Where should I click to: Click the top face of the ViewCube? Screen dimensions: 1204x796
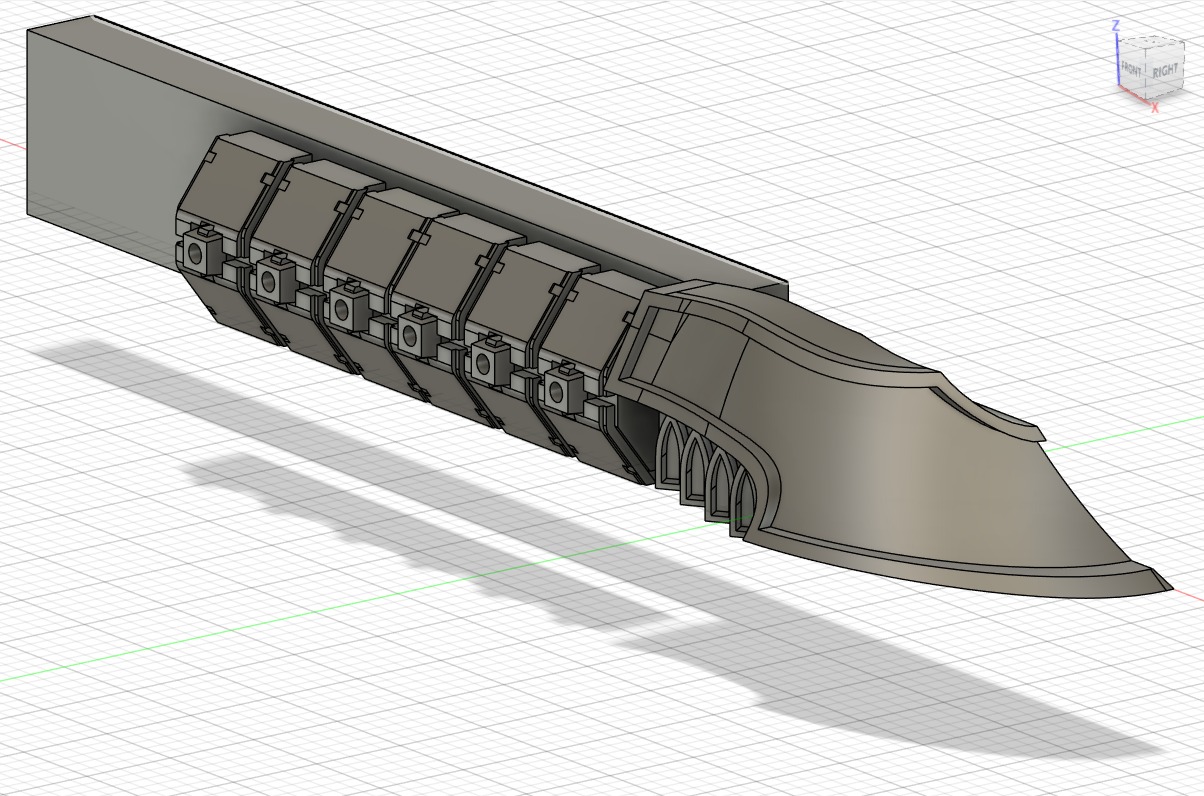1149,43
